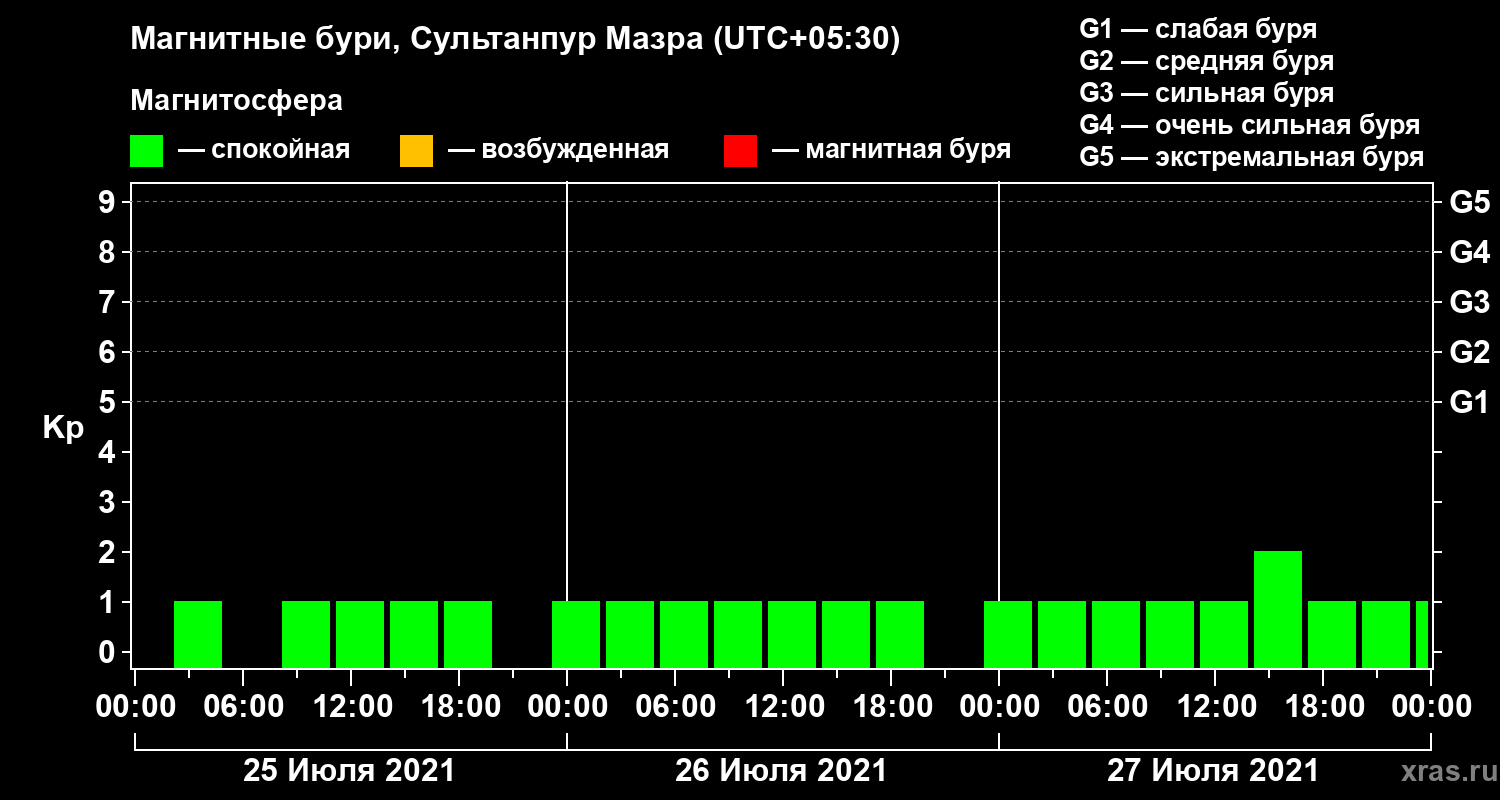Click the 'G4 — очень сильная буря' legend line

pos(1250,125)
